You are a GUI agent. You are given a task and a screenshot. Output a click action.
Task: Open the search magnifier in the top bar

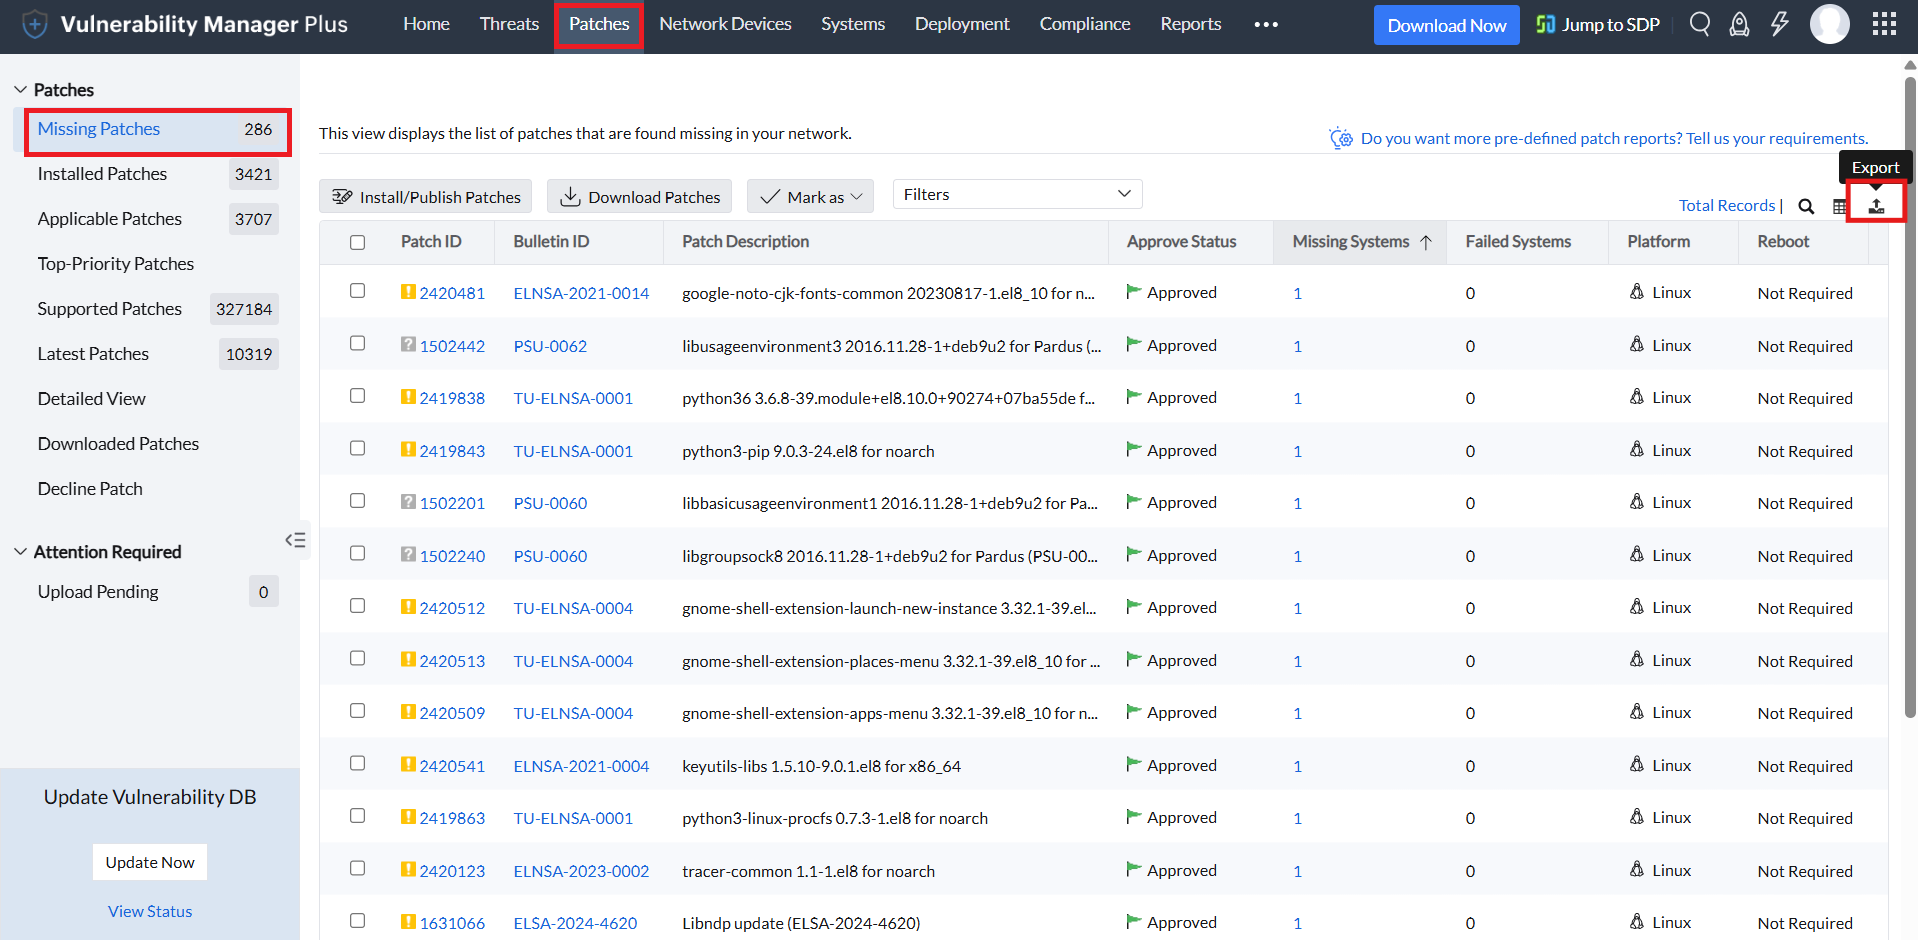coord(1700,24)
